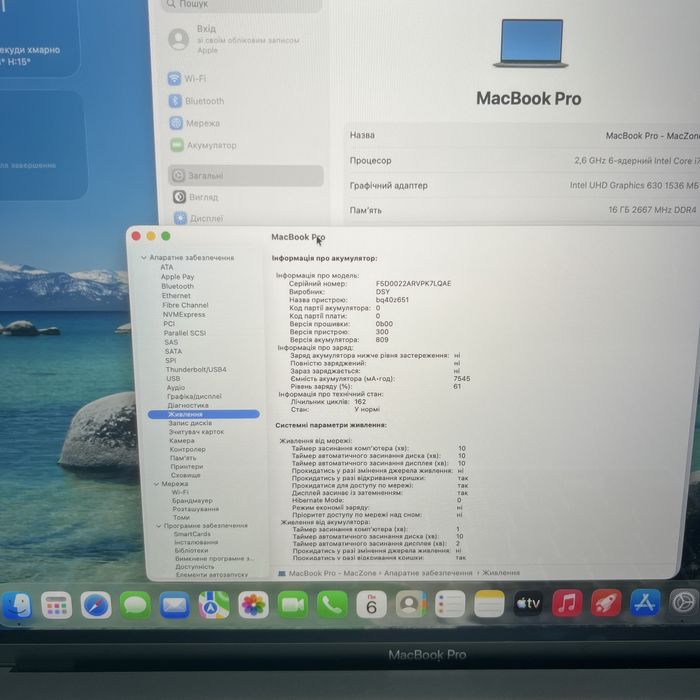
Task: Select Thunderbolt/USB4 in the hardware tree
Action: (196, 370)
